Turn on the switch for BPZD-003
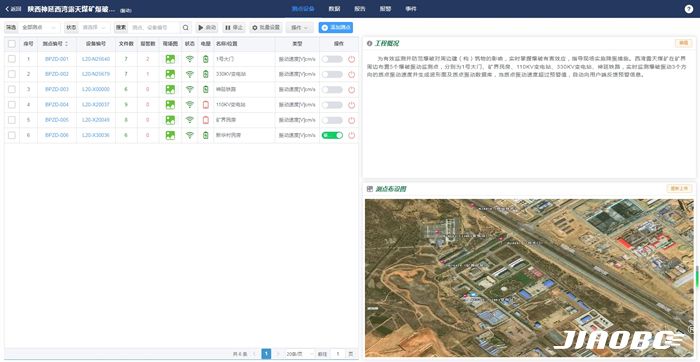700x362 pixels. pyautogui.click(x=332, y=89)
